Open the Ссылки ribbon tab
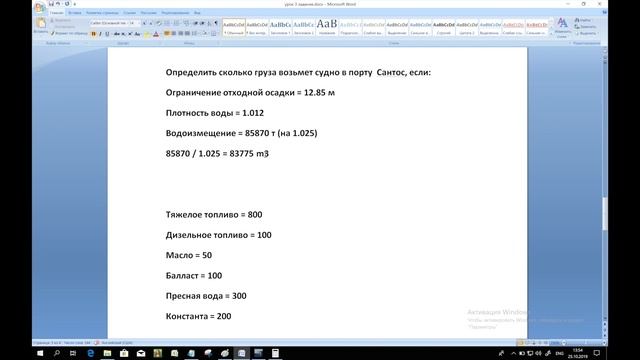The height and width of the screenshot is (360, 640). (130, 13)
